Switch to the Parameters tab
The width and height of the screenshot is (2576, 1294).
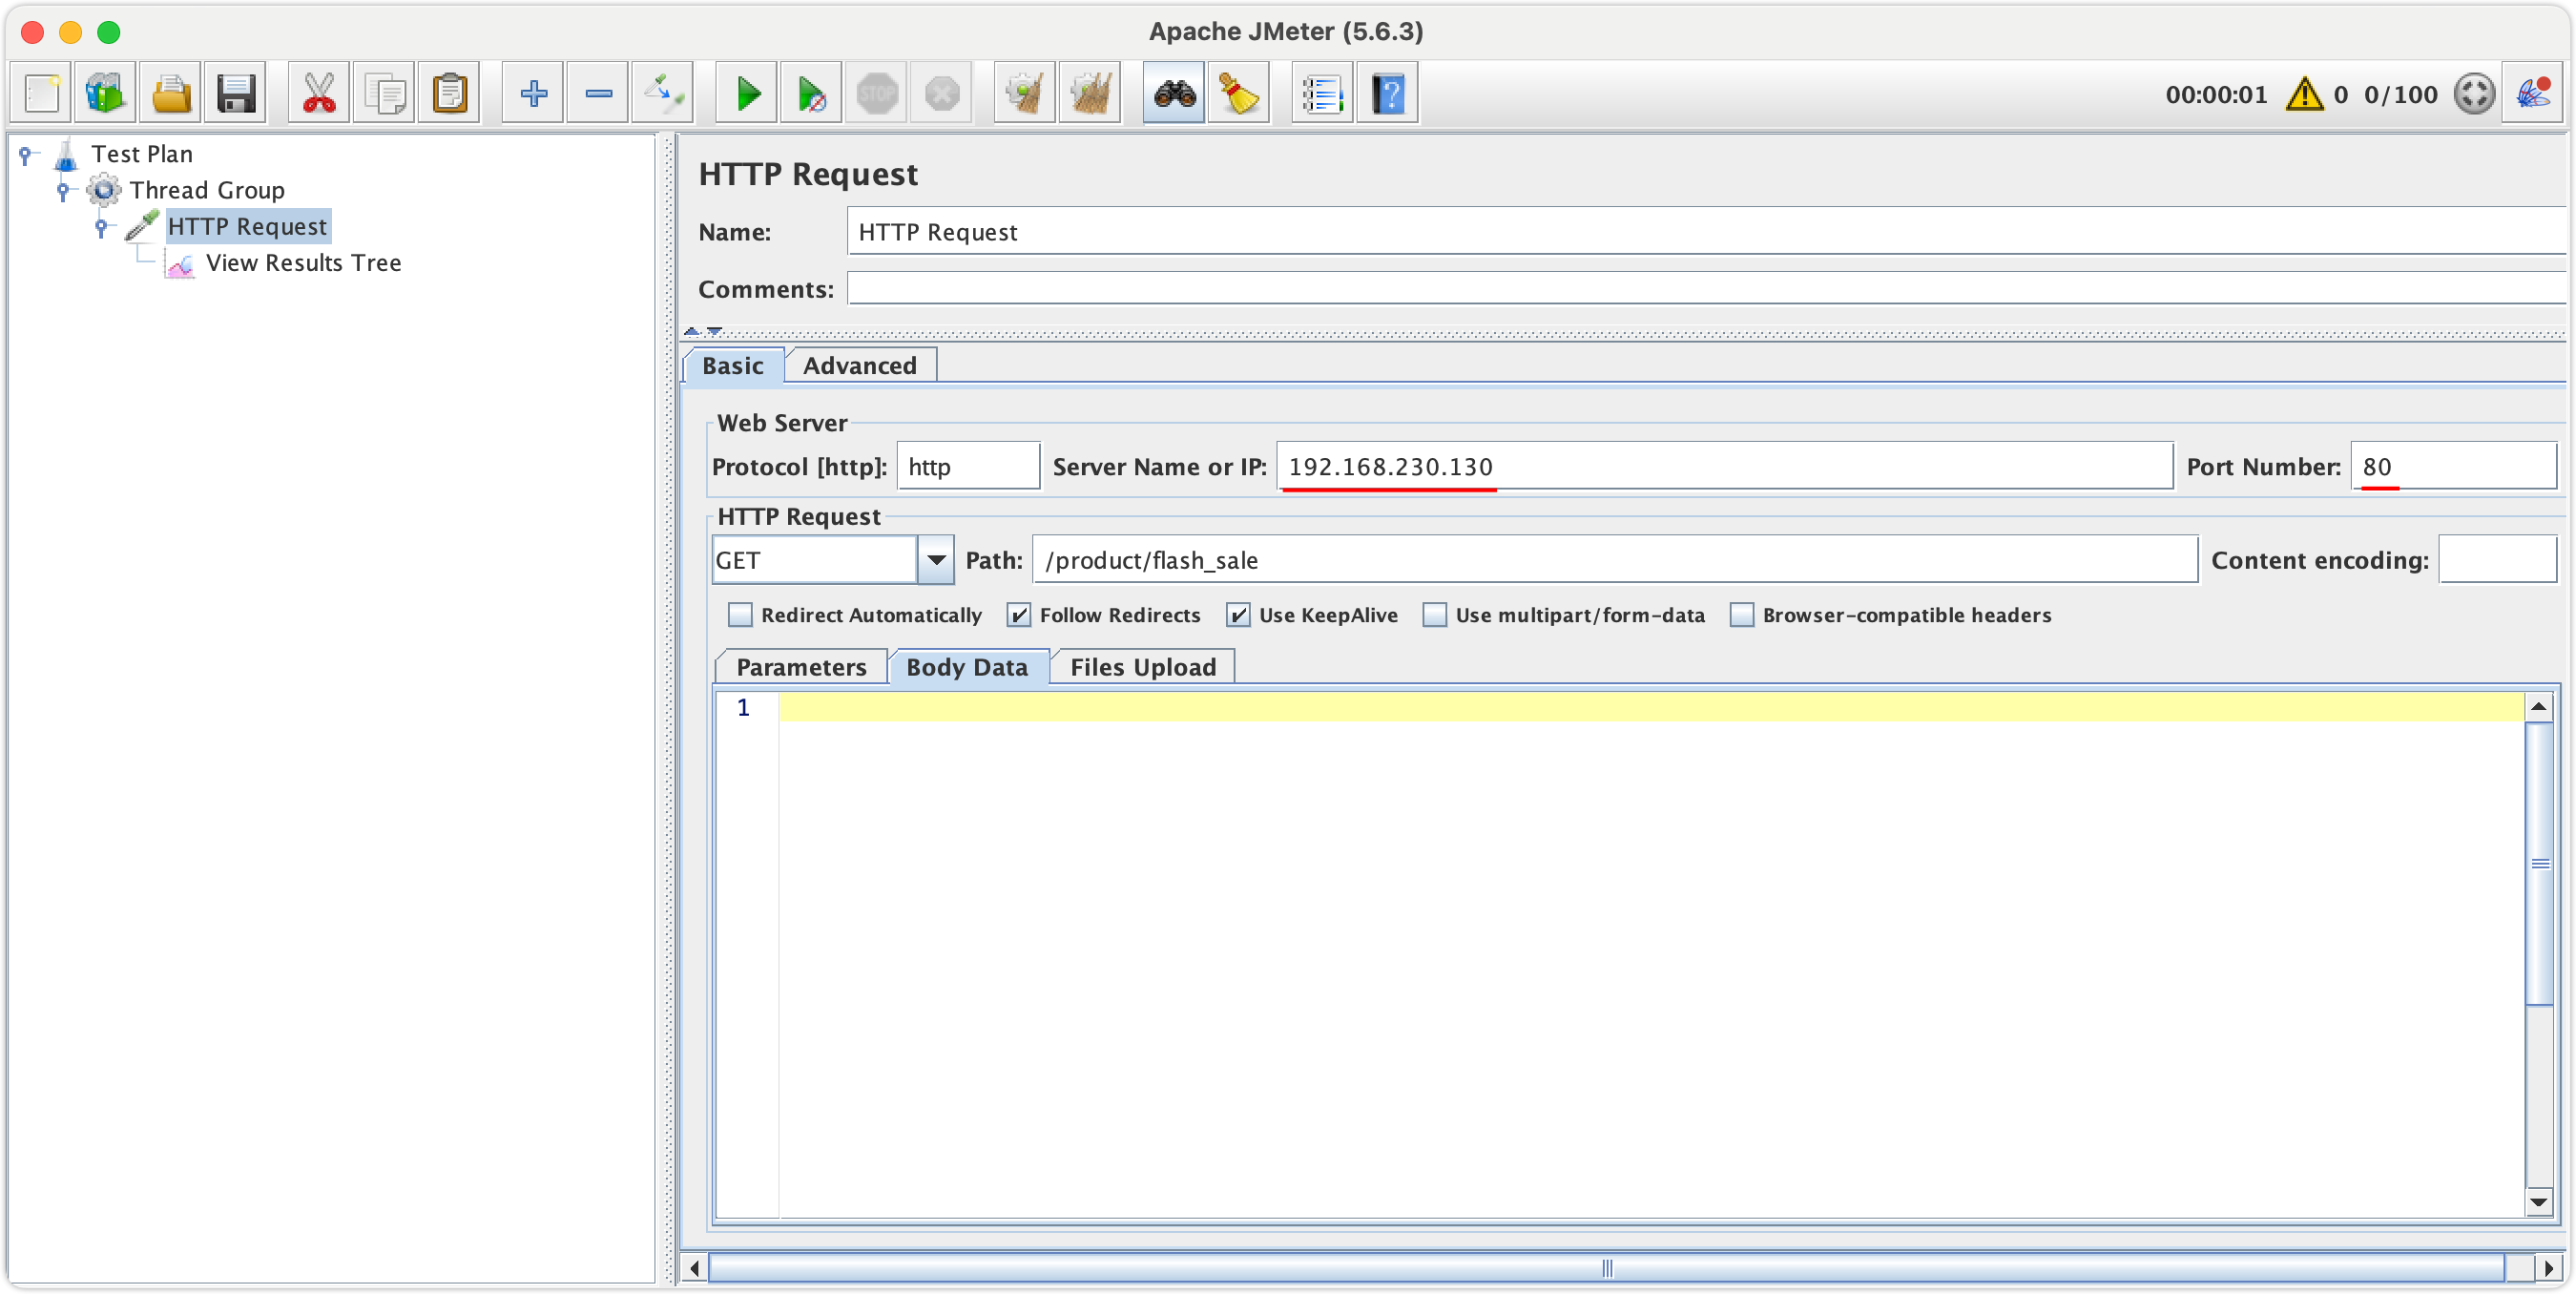(x=800, y=666)
